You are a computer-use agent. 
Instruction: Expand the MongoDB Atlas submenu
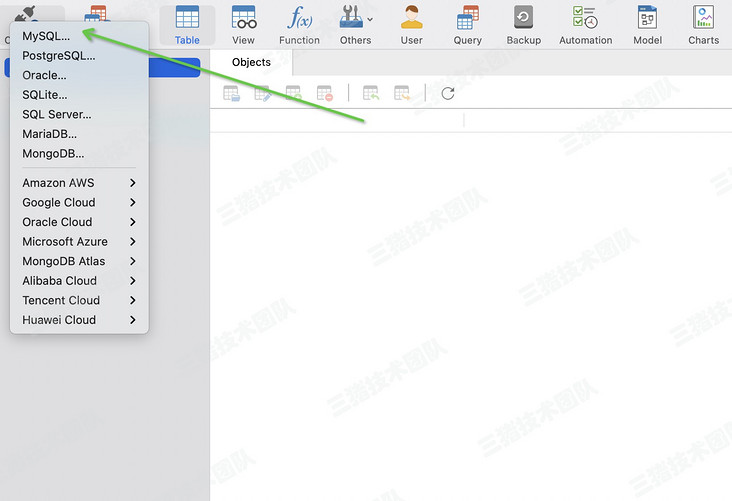[x=79, y=261]
